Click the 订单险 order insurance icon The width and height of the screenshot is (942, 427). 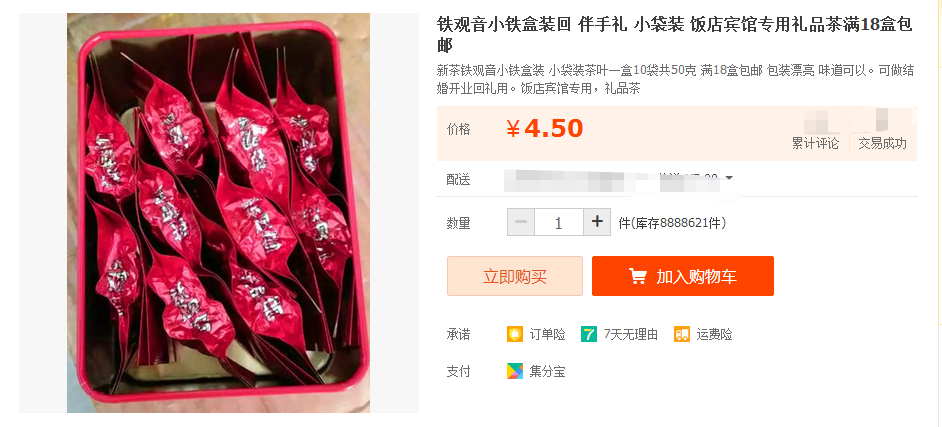515,334
